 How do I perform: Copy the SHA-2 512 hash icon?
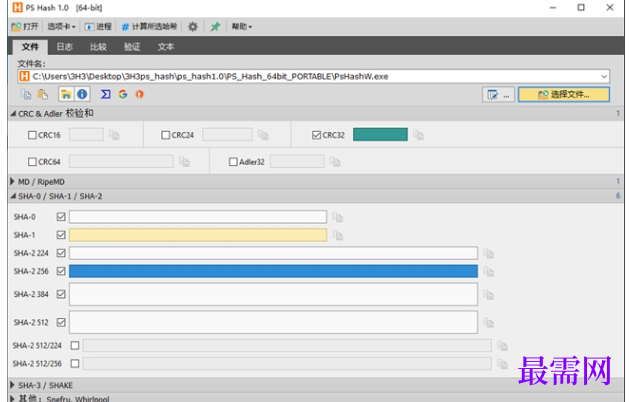click(489, 323)
